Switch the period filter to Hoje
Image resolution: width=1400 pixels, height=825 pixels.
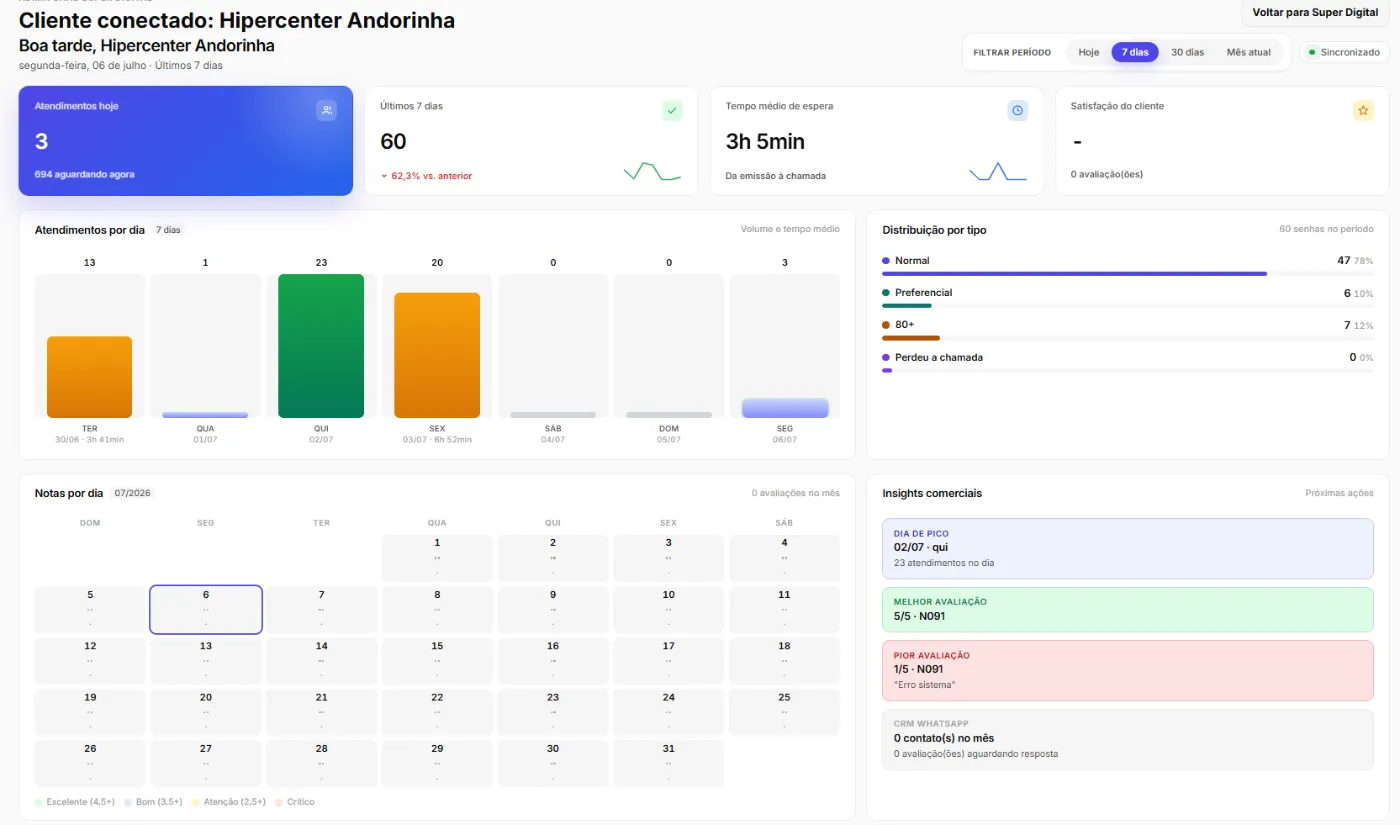[1089, 52]
